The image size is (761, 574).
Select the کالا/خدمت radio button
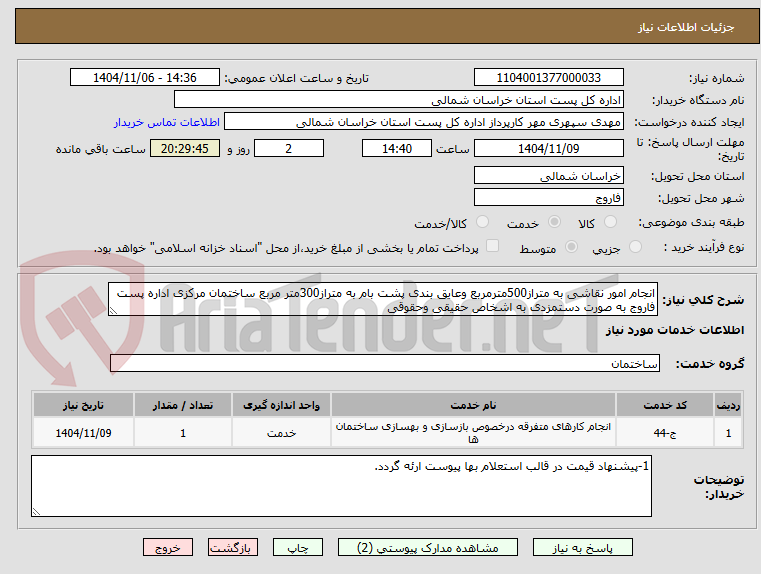tap(482, 222)
